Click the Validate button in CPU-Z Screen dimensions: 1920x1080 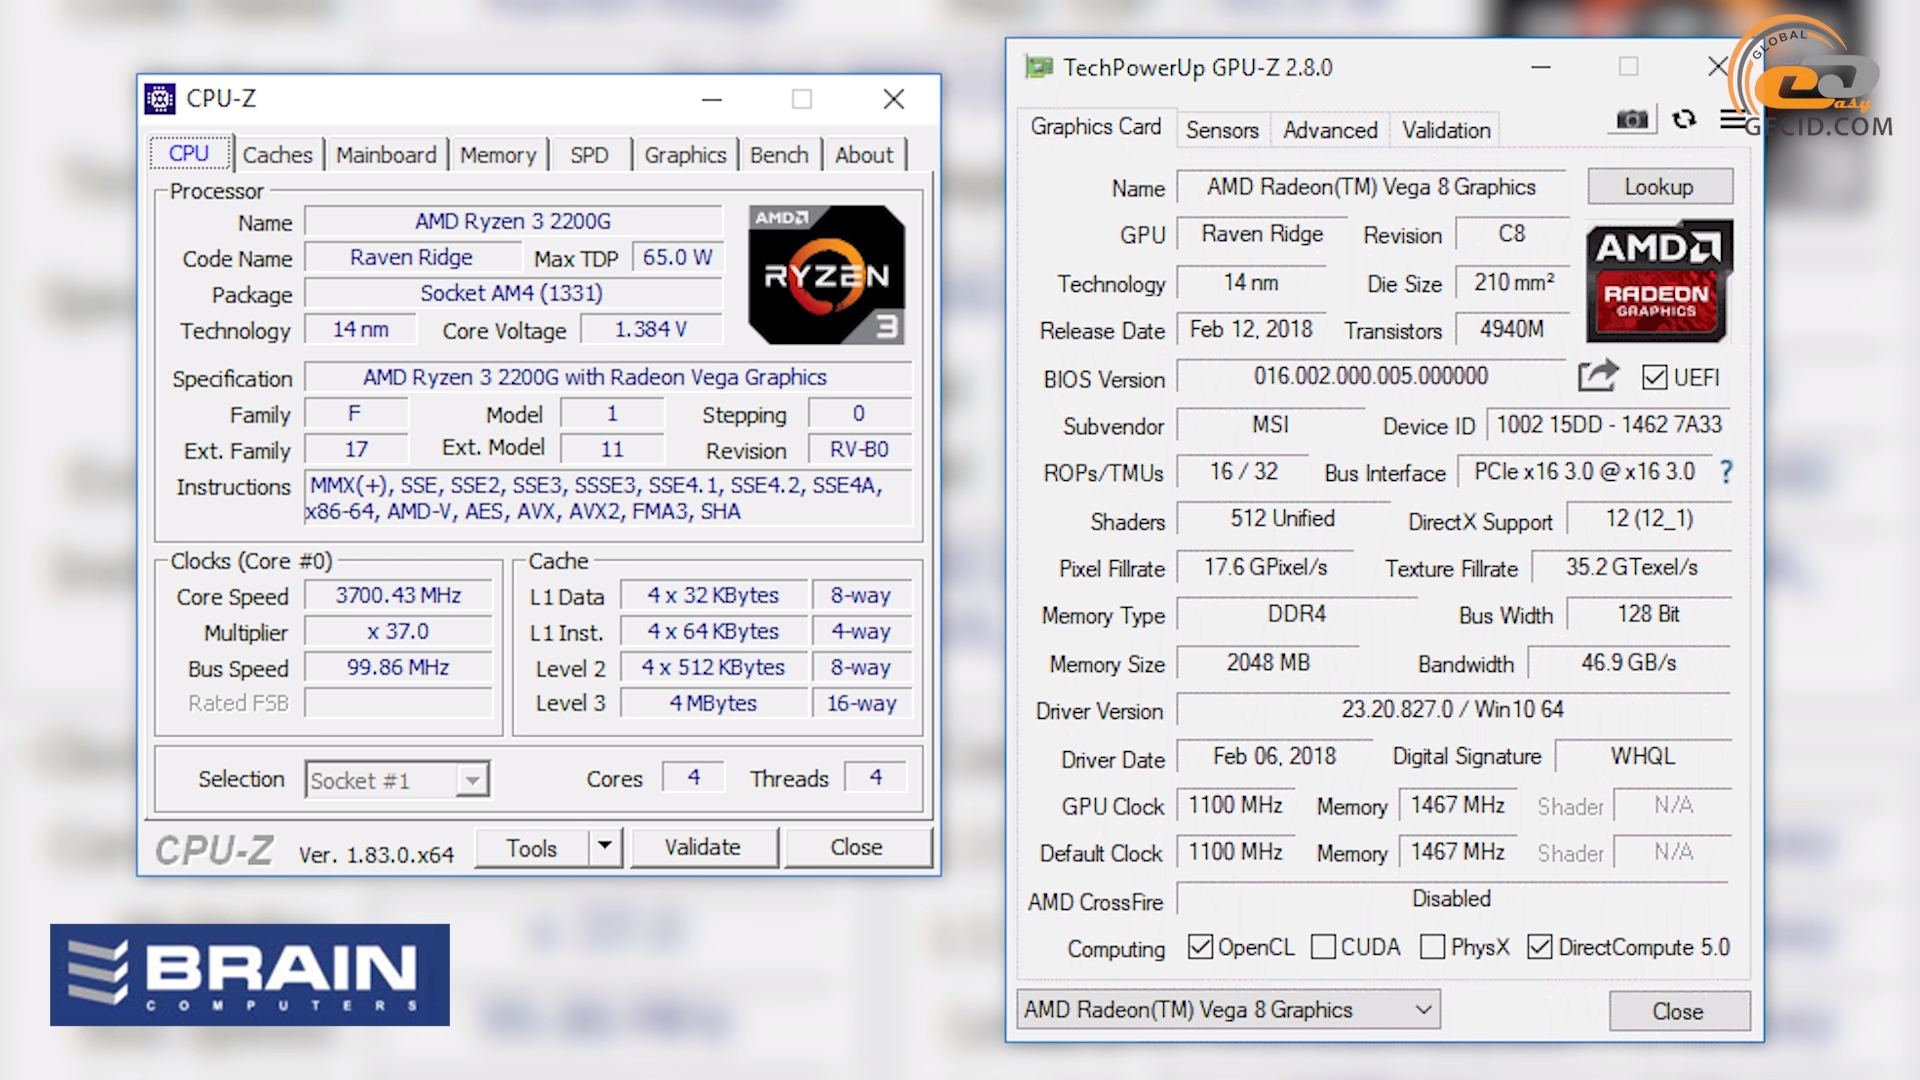point(699,849)
